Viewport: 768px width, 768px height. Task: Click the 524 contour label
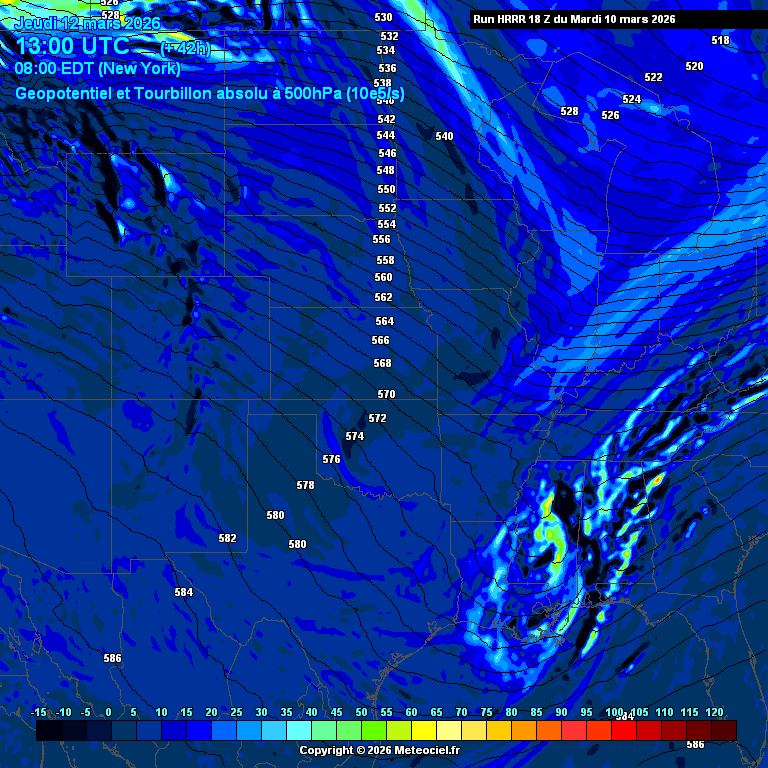point(631,100)
